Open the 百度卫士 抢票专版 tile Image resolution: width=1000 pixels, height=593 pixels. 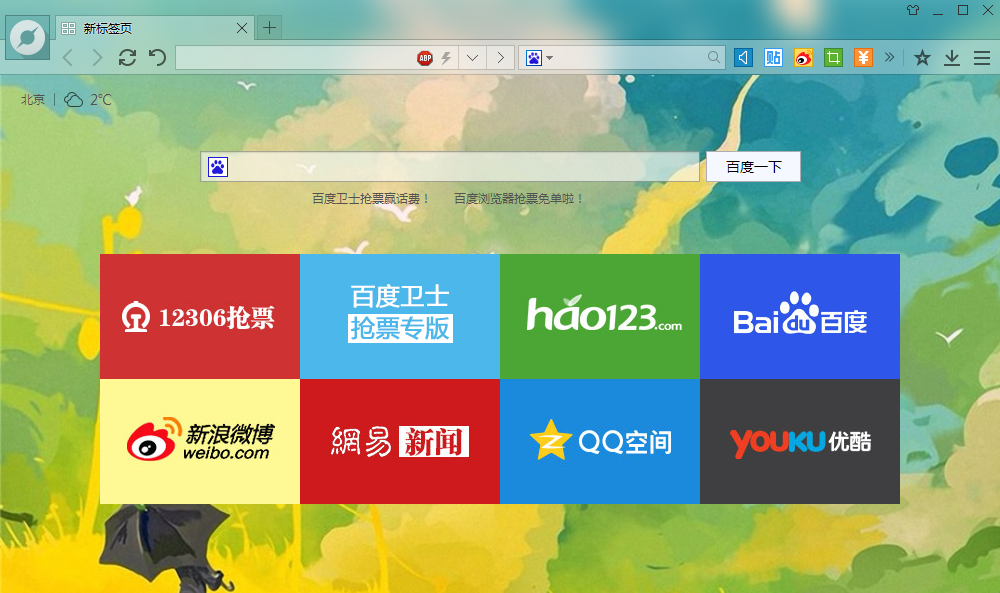click(x=400, y=316)
